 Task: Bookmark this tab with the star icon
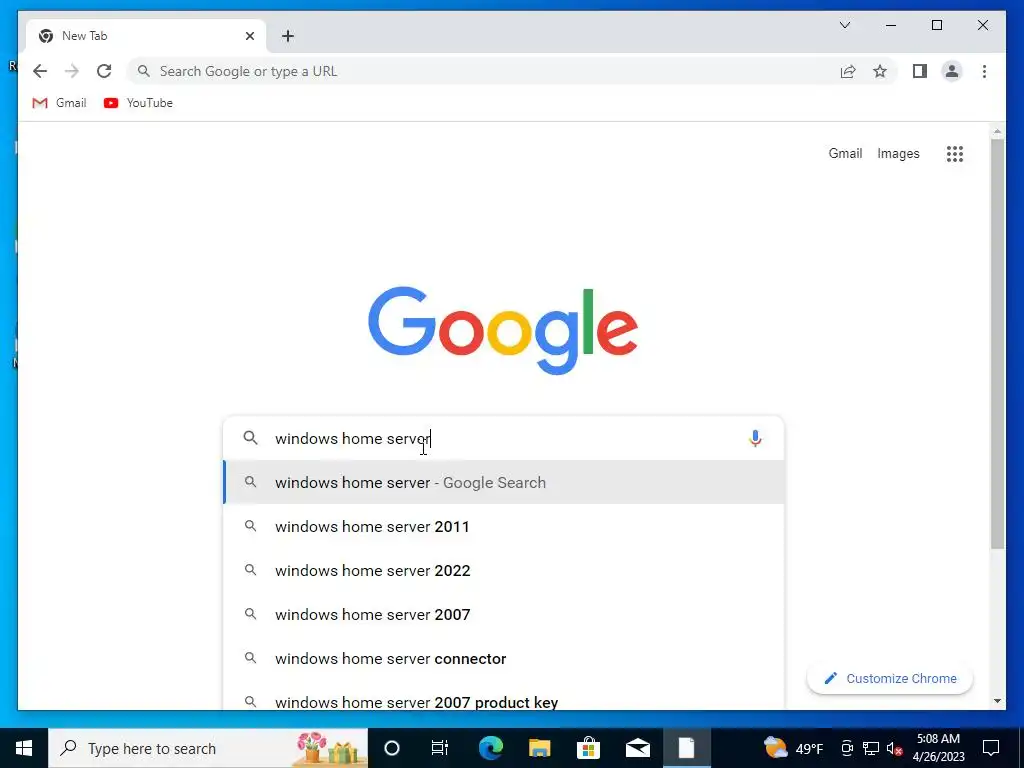[x=880, y=71]
